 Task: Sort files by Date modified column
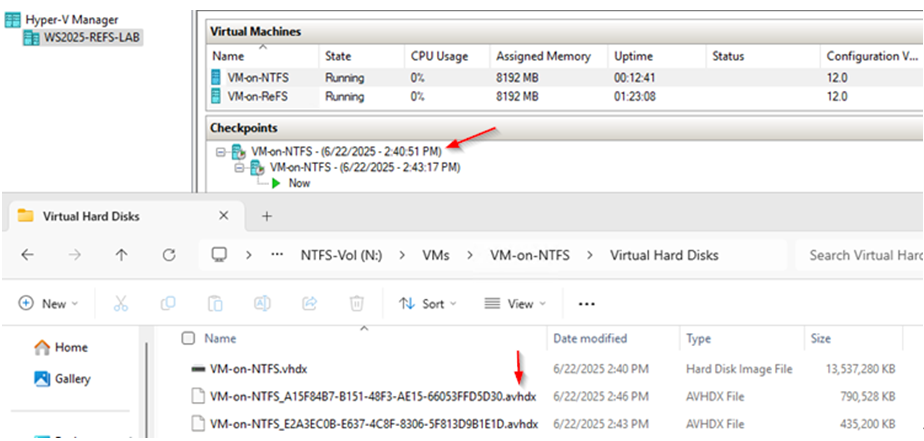tap(590, 338)
